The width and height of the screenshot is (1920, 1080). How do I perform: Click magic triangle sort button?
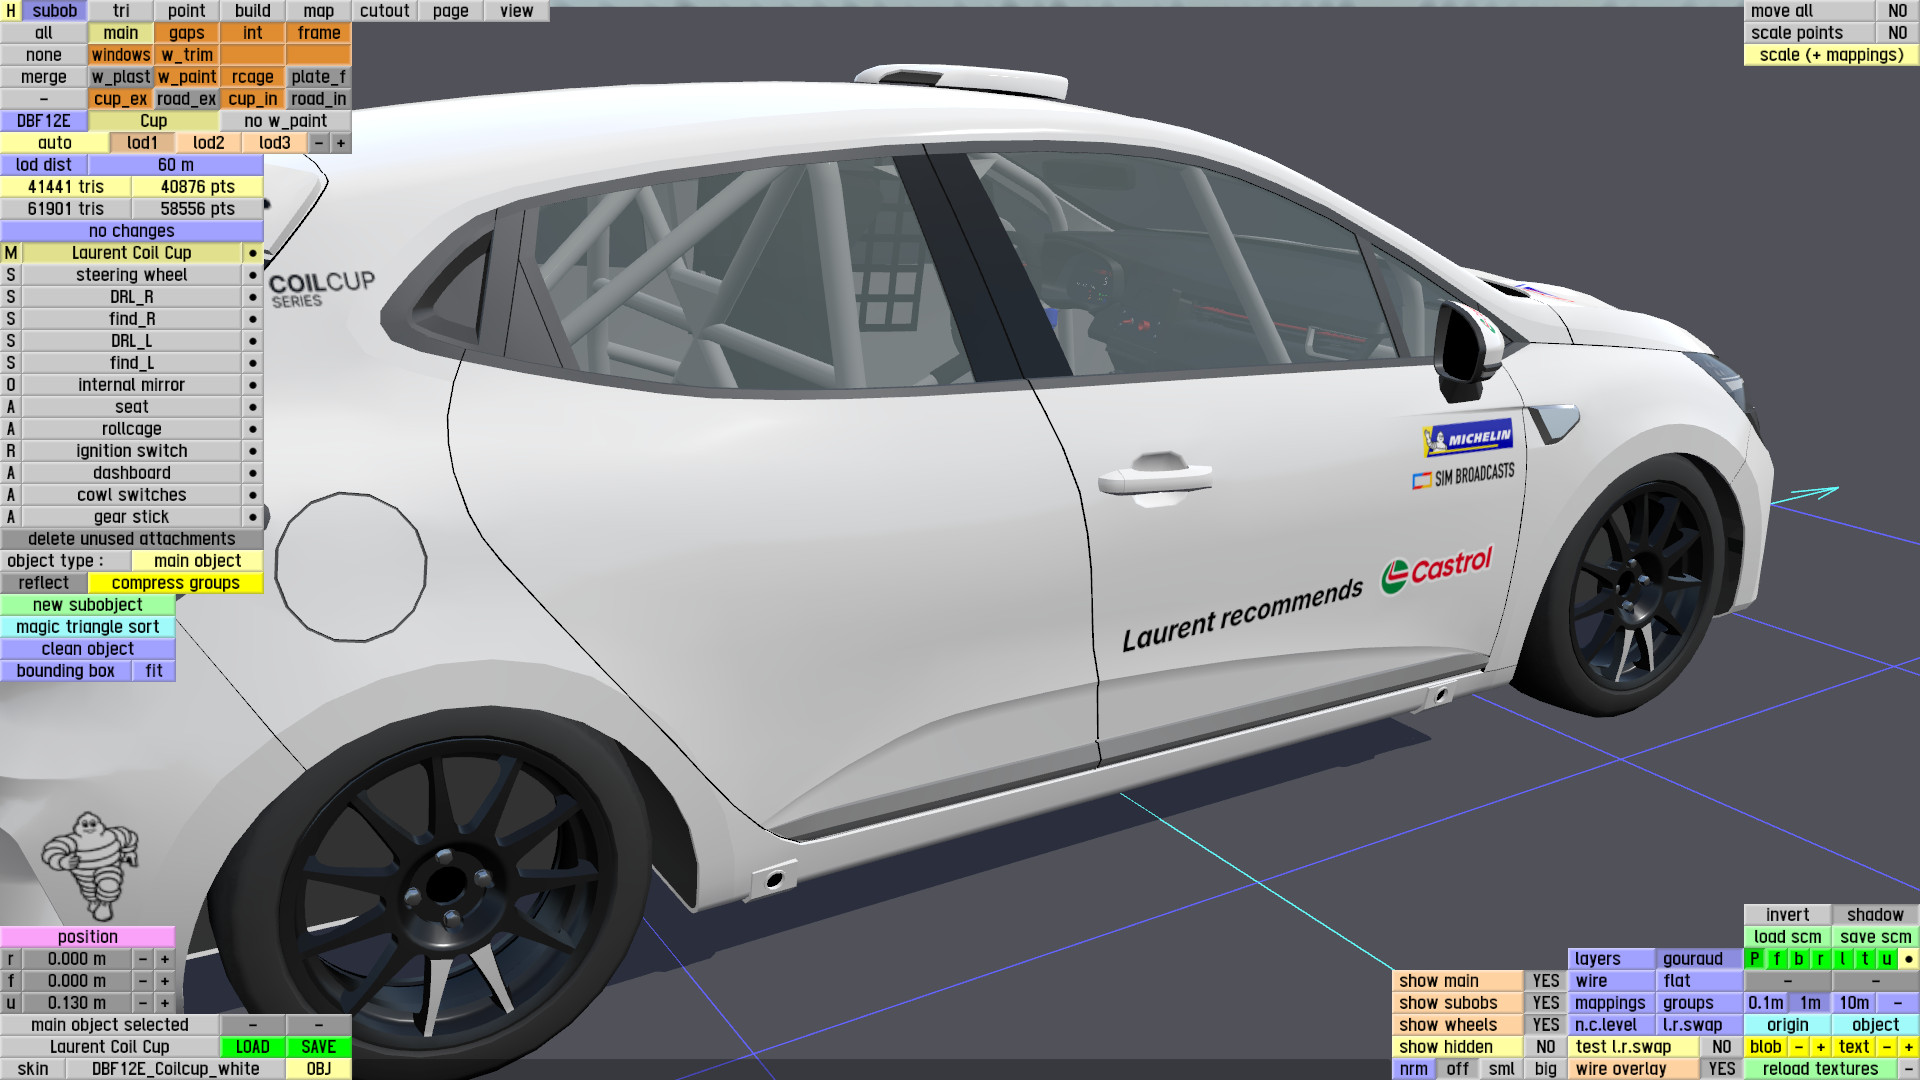(88, 627)
